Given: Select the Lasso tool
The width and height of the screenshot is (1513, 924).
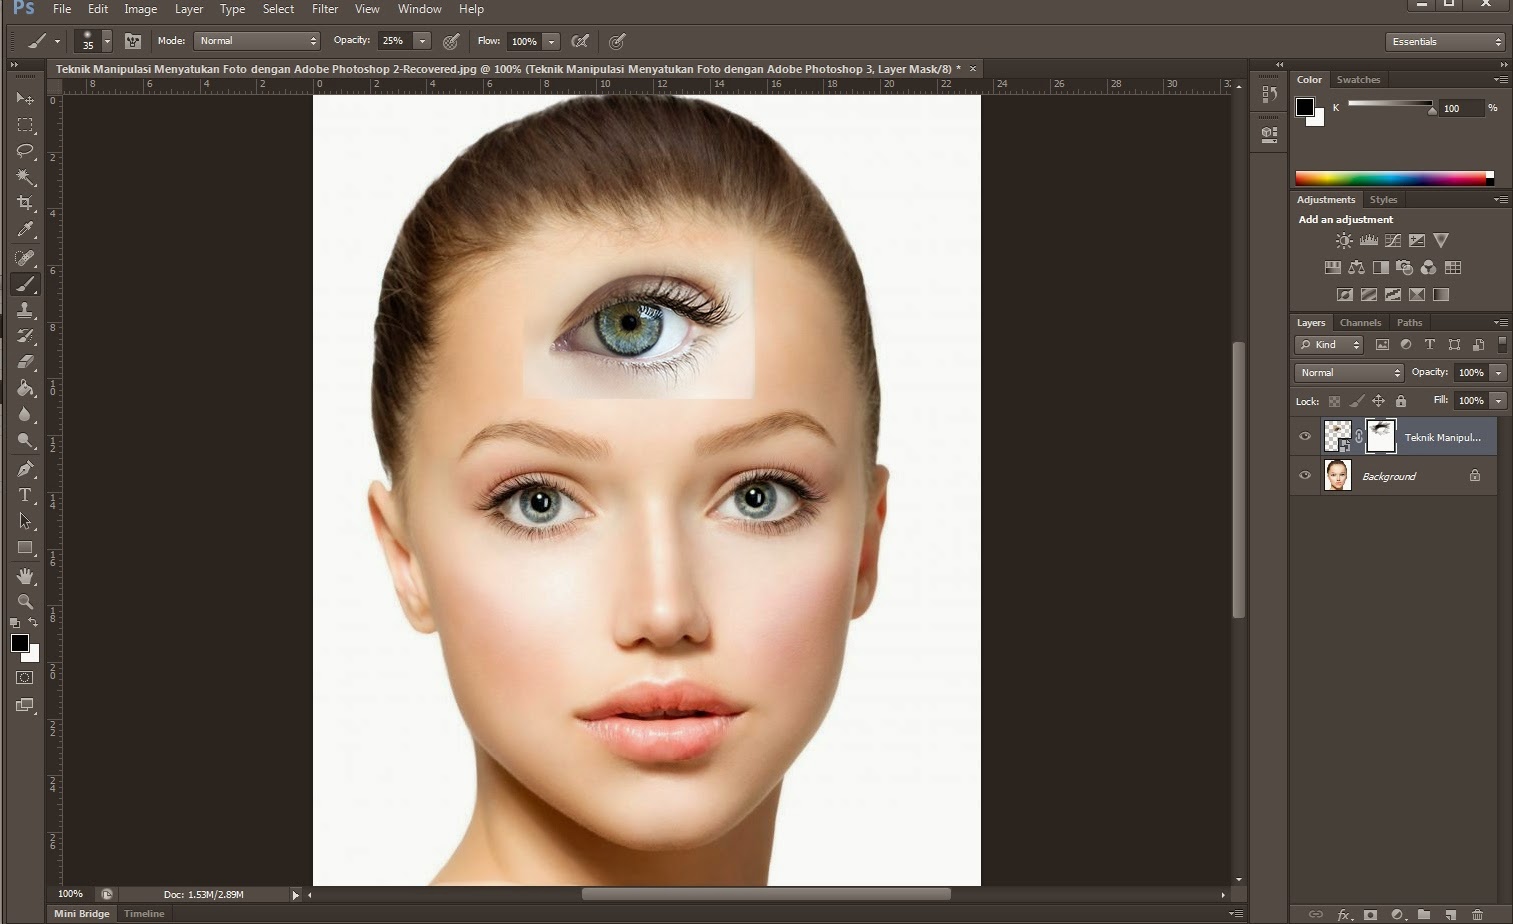Looking at the screenshot, I should point(24,151).
